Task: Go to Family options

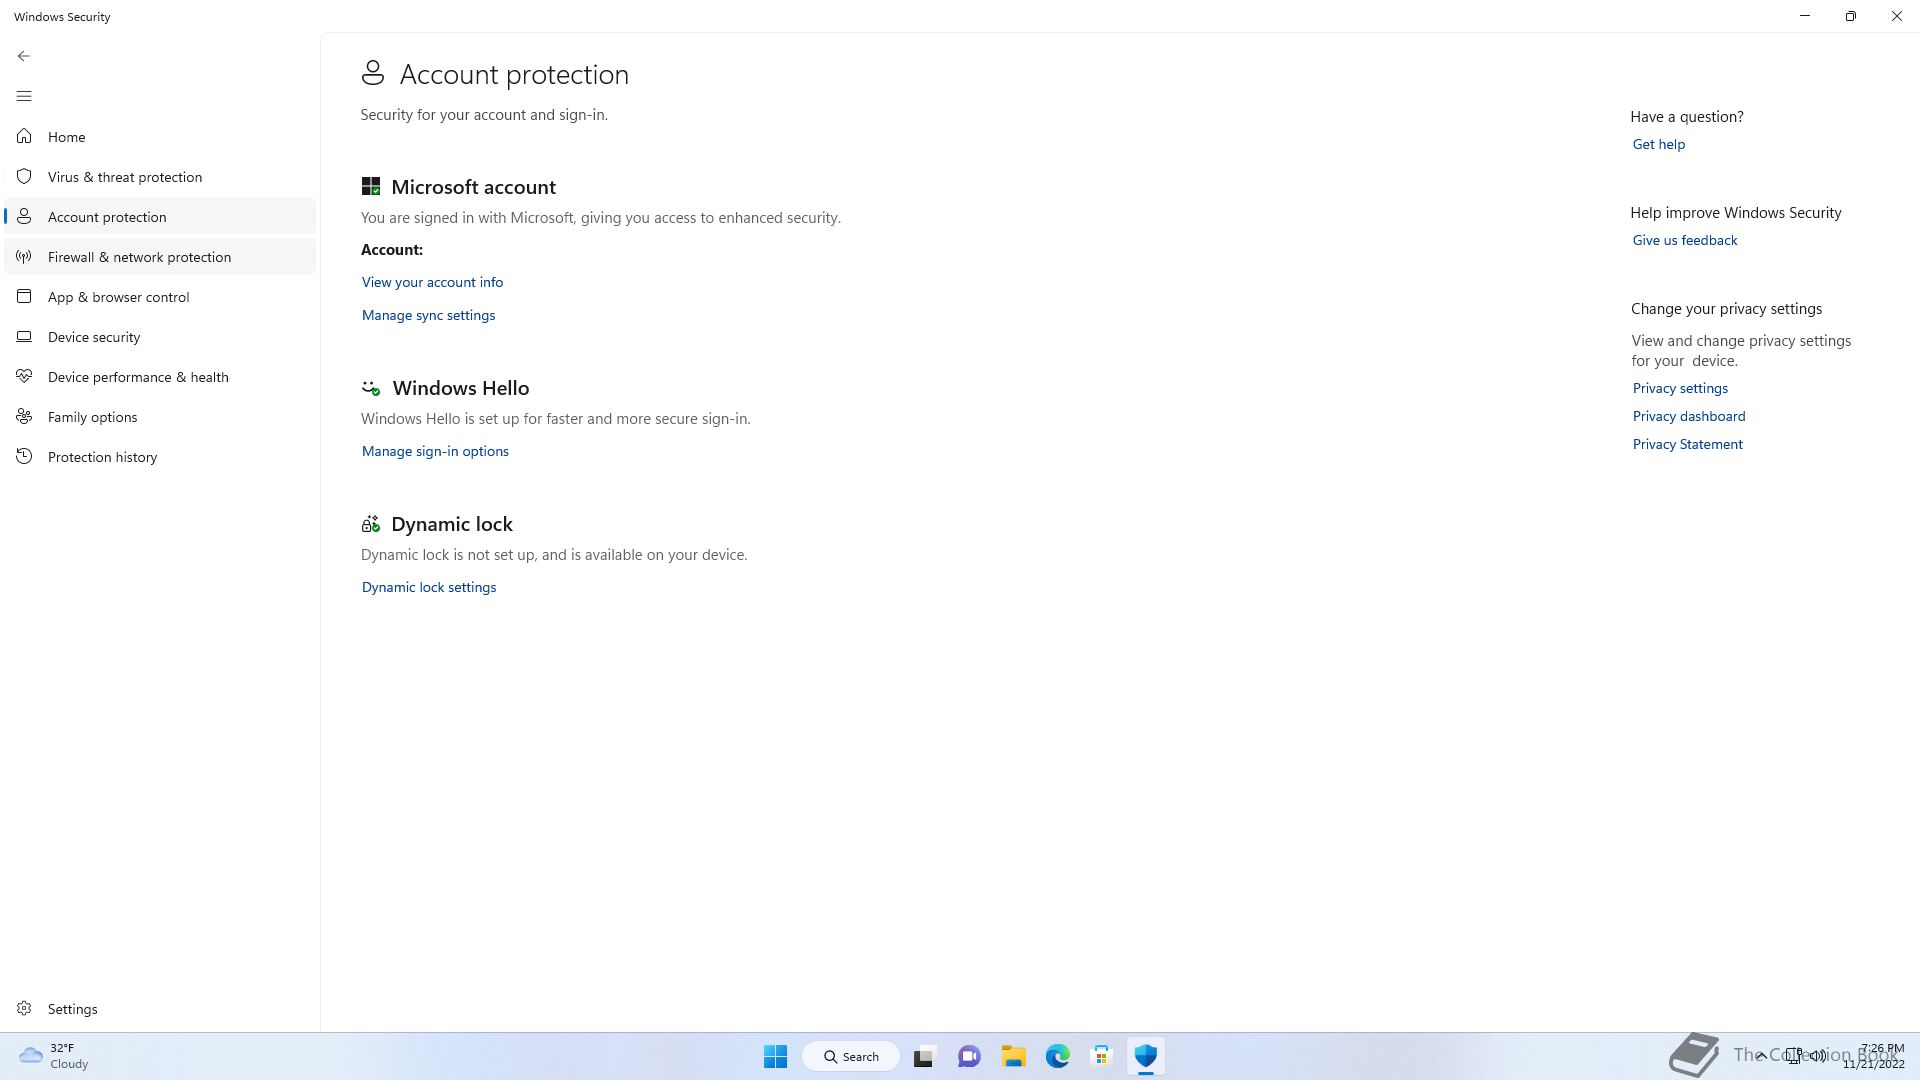Action: tap(160, 417)
